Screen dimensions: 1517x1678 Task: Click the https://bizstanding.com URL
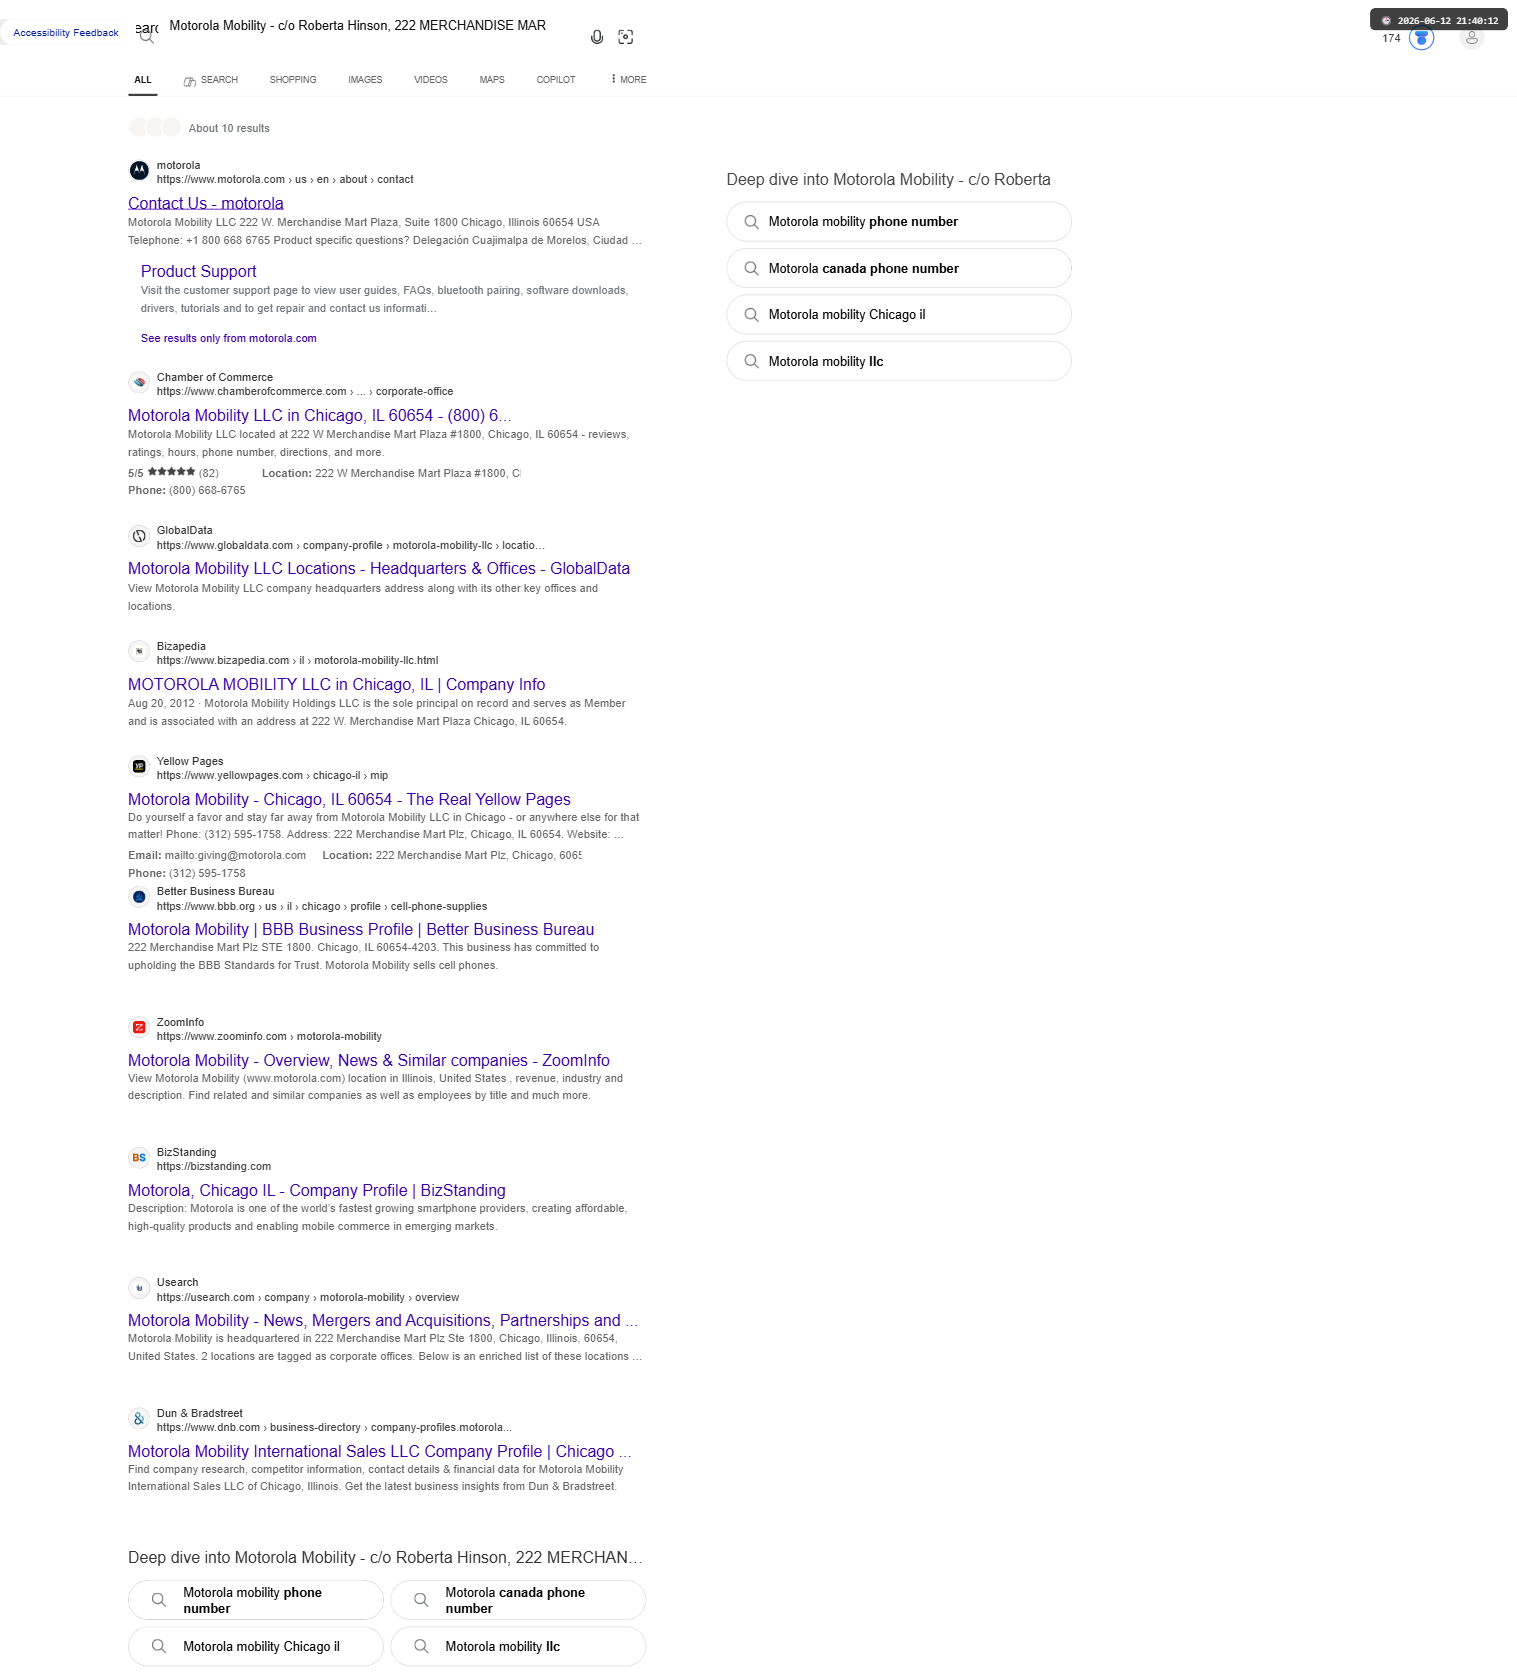214,1167
